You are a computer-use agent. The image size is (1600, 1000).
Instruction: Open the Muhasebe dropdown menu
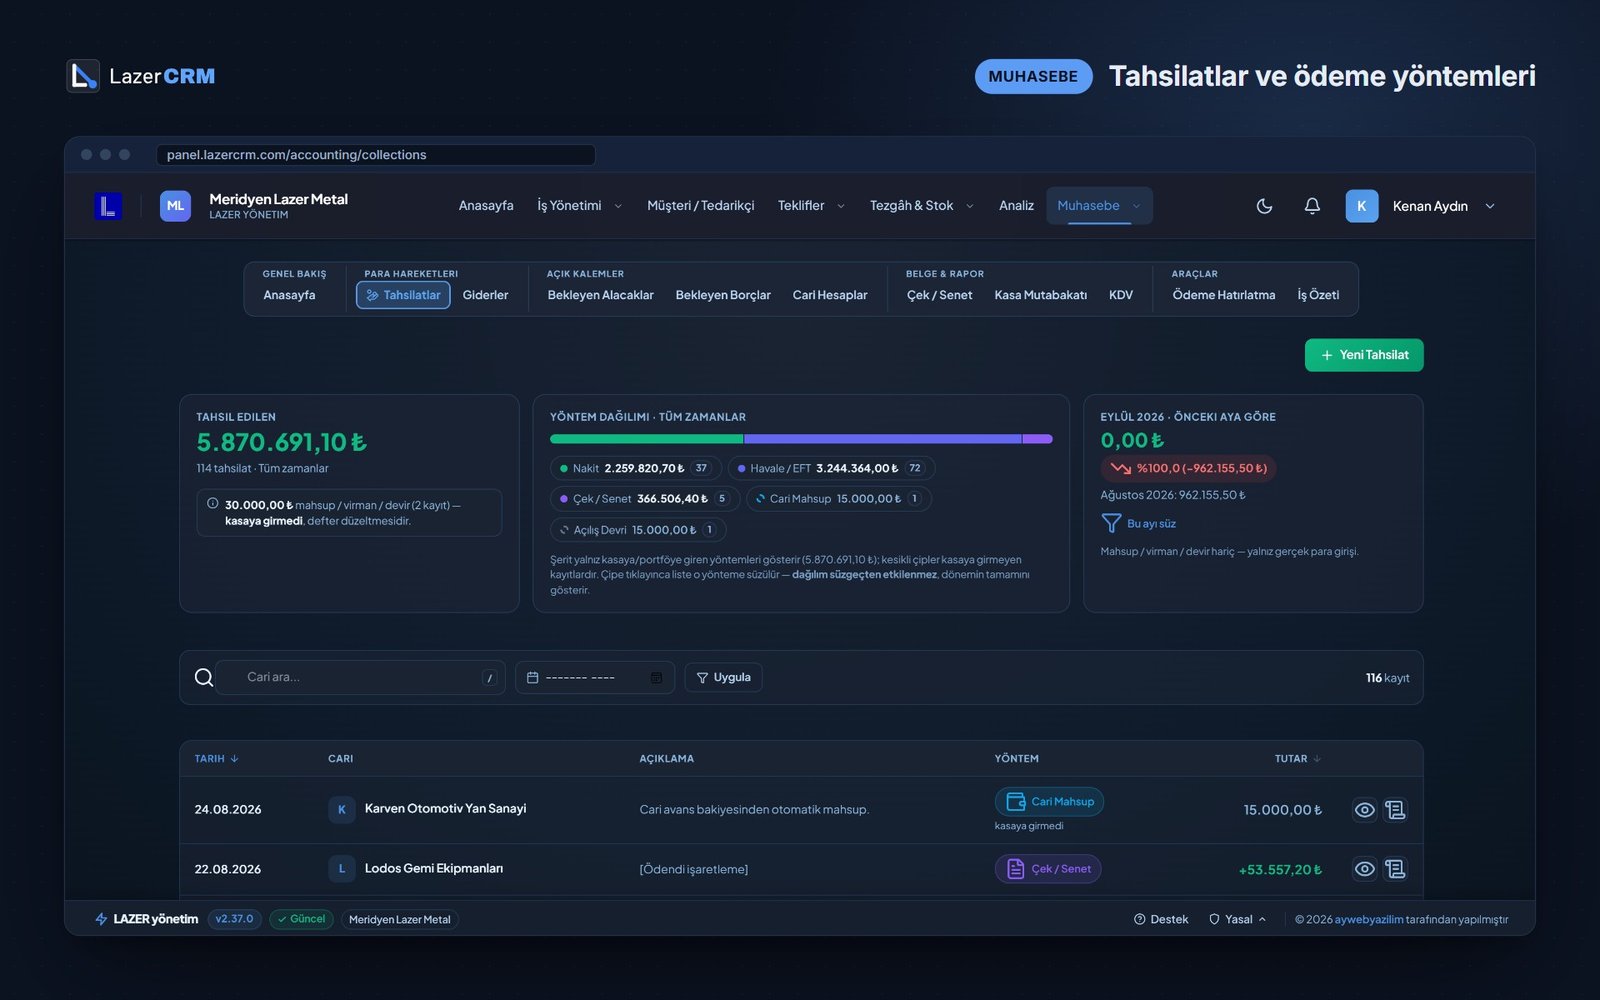pos(1100,206)
